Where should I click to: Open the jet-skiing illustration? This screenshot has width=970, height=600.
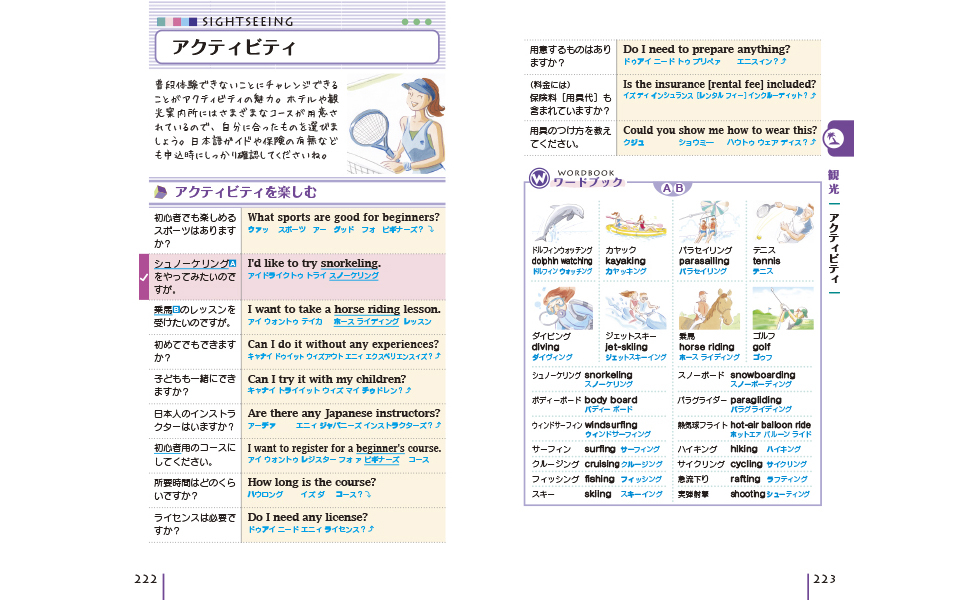coord(635,308)
